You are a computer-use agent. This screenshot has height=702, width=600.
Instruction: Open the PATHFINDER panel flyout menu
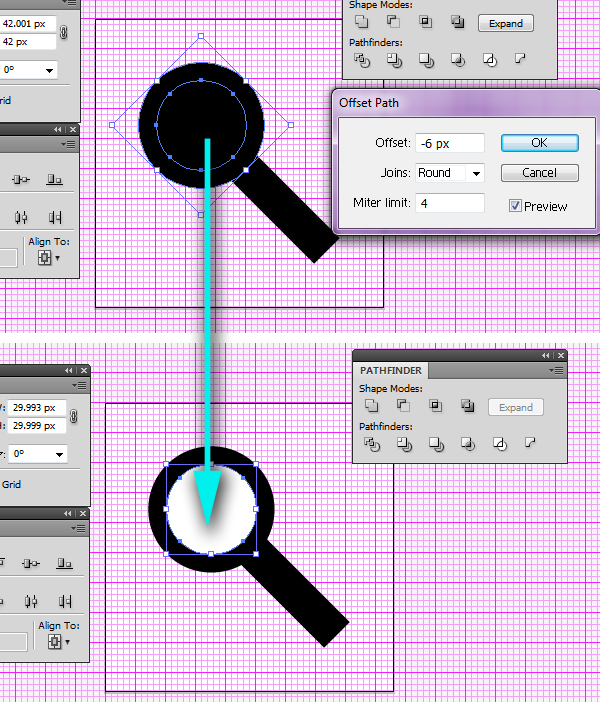pos(557,370)
